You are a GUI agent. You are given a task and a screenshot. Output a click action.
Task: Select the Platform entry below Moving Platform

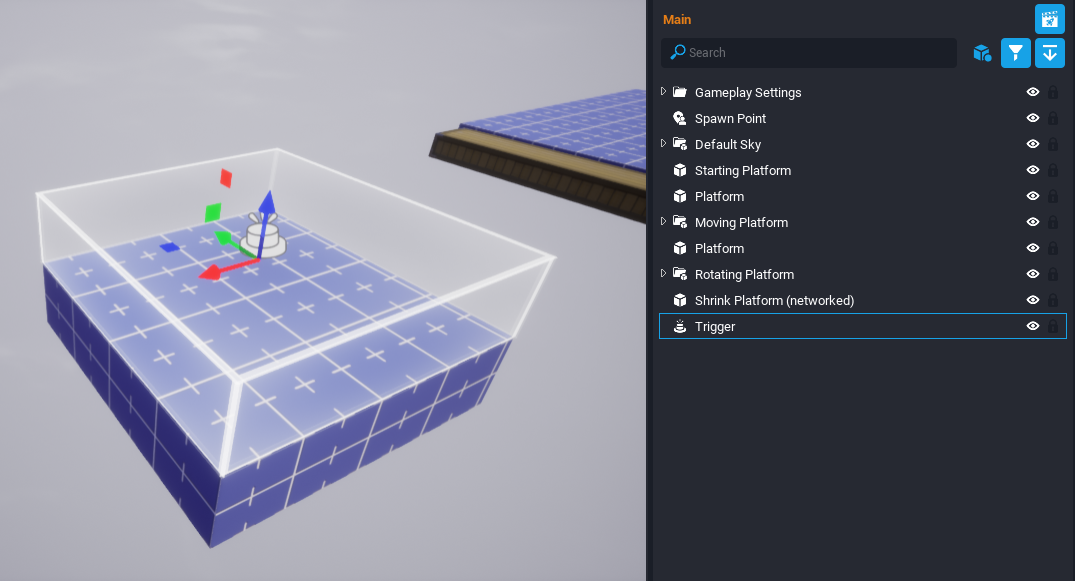point(718,248)
